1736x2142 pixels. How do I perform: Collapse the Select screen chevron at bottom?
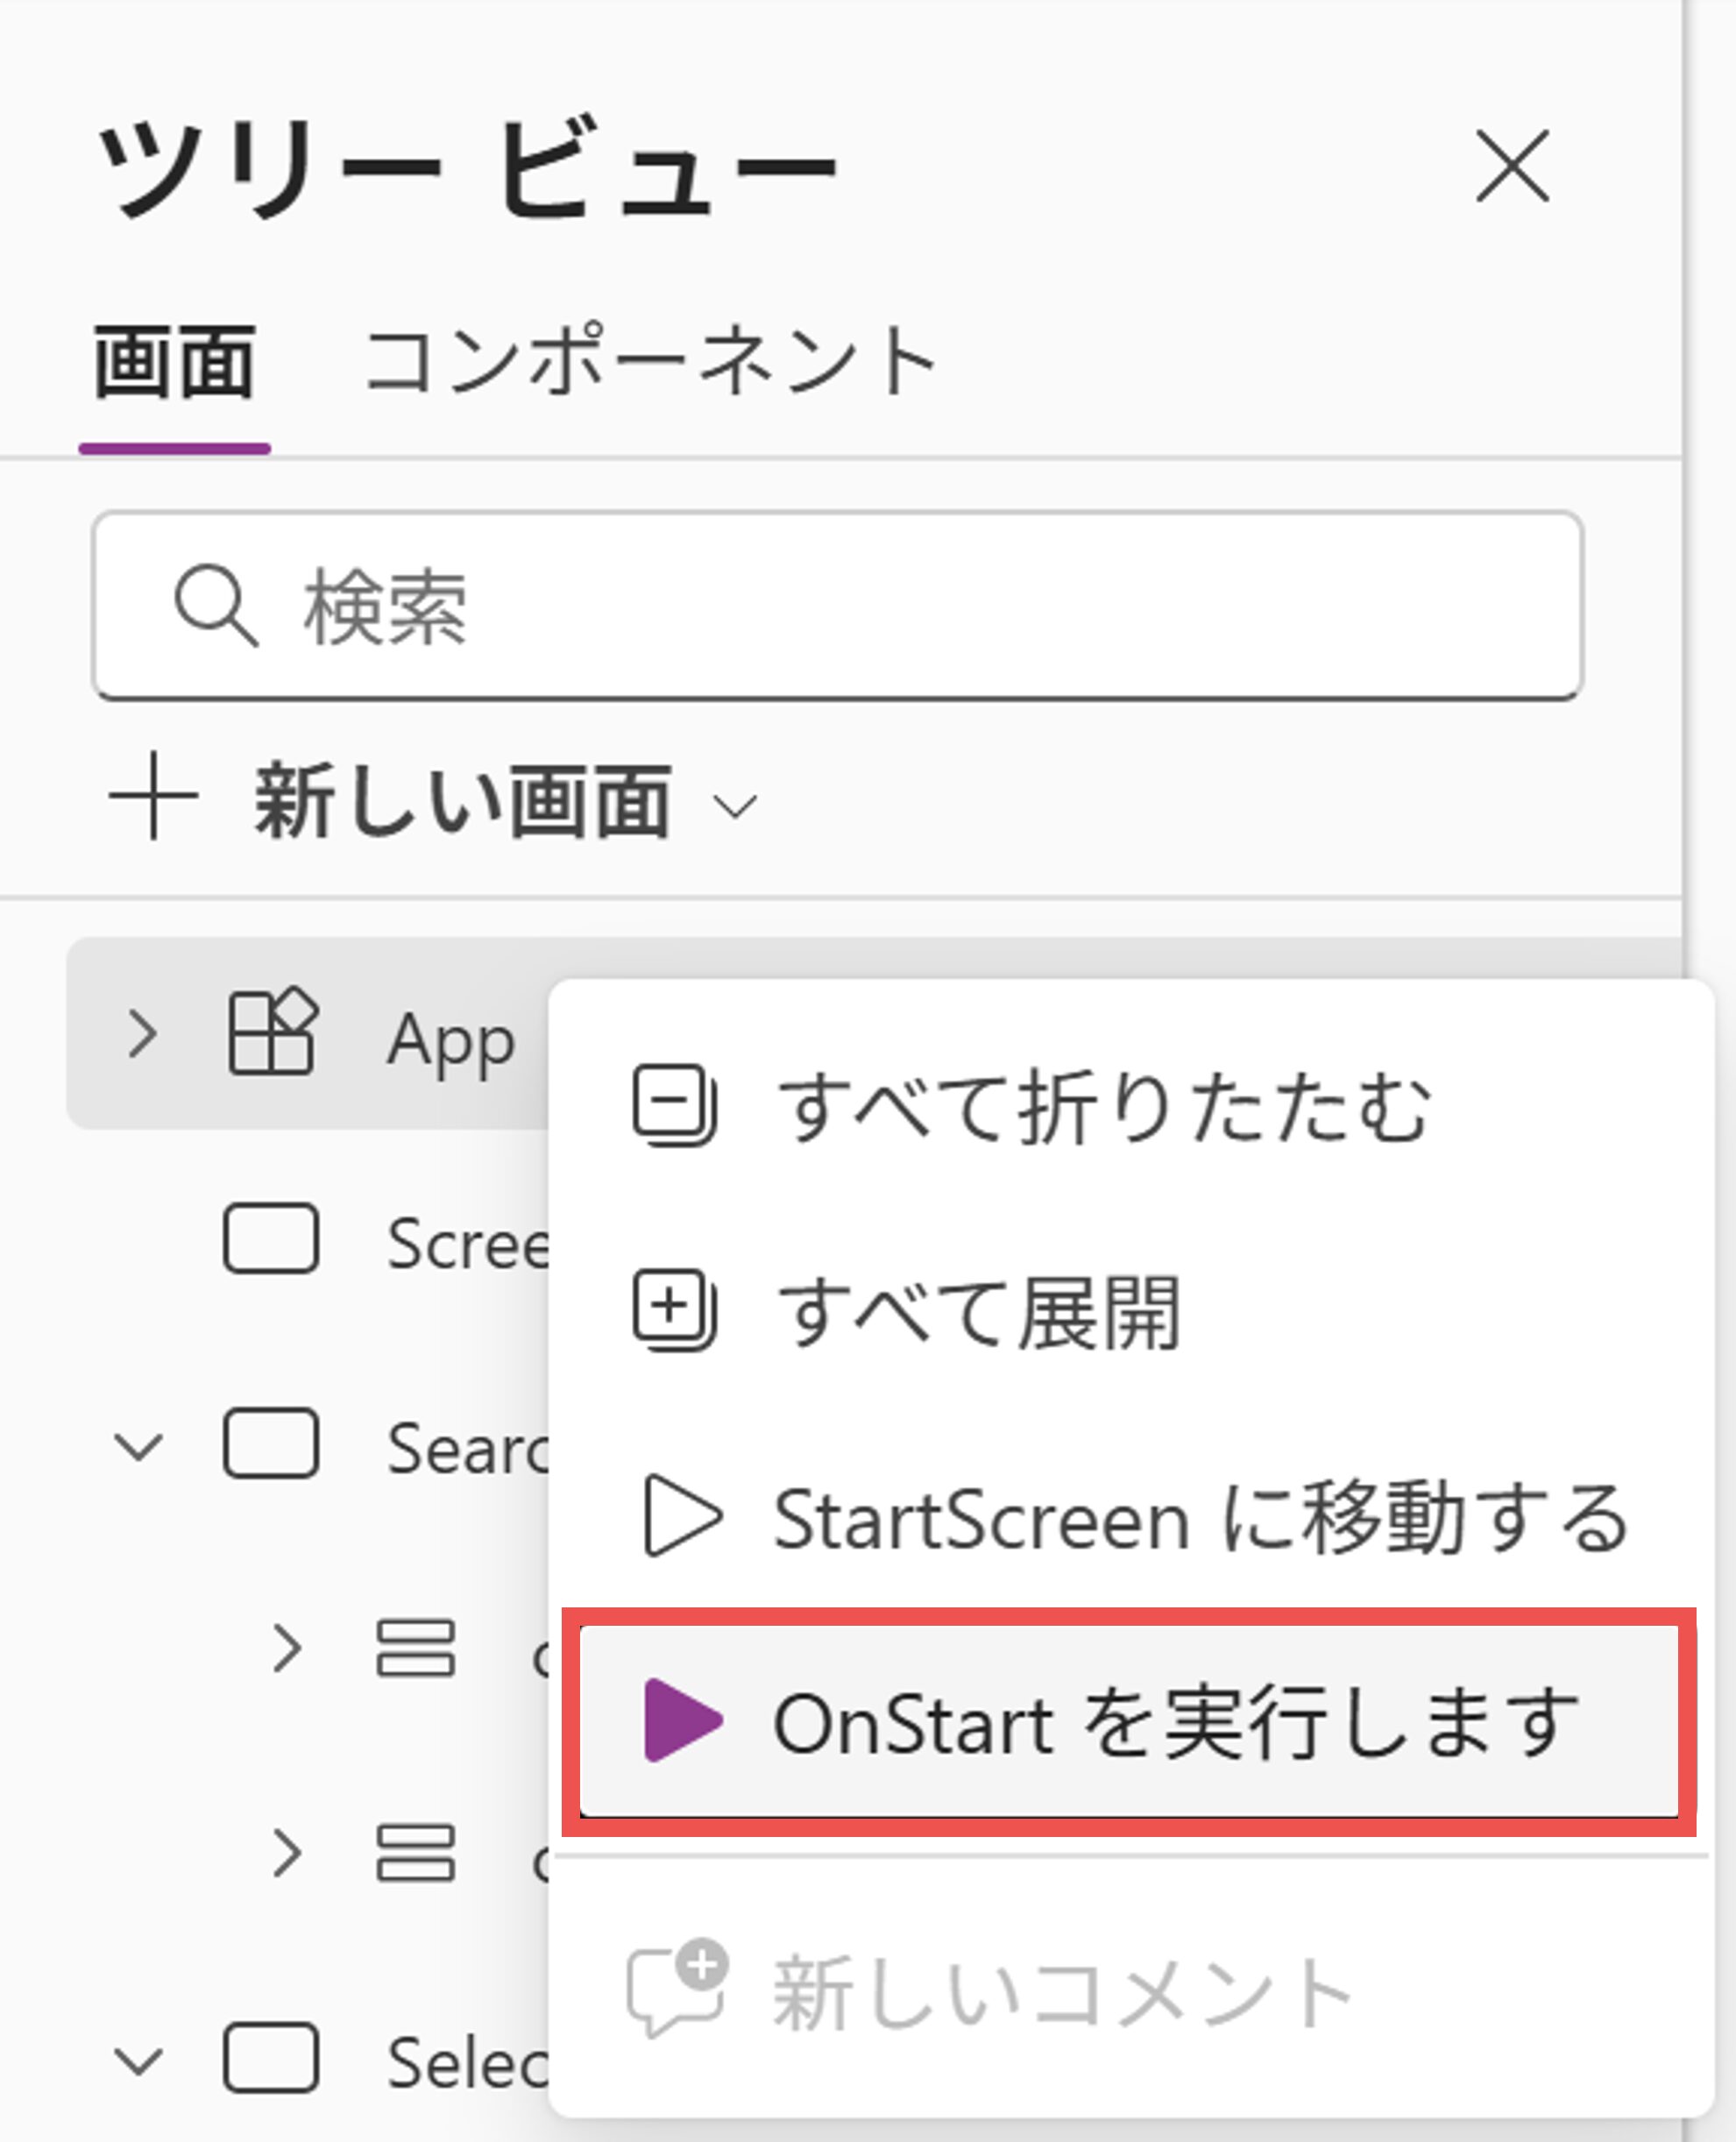coord(138,2060)
